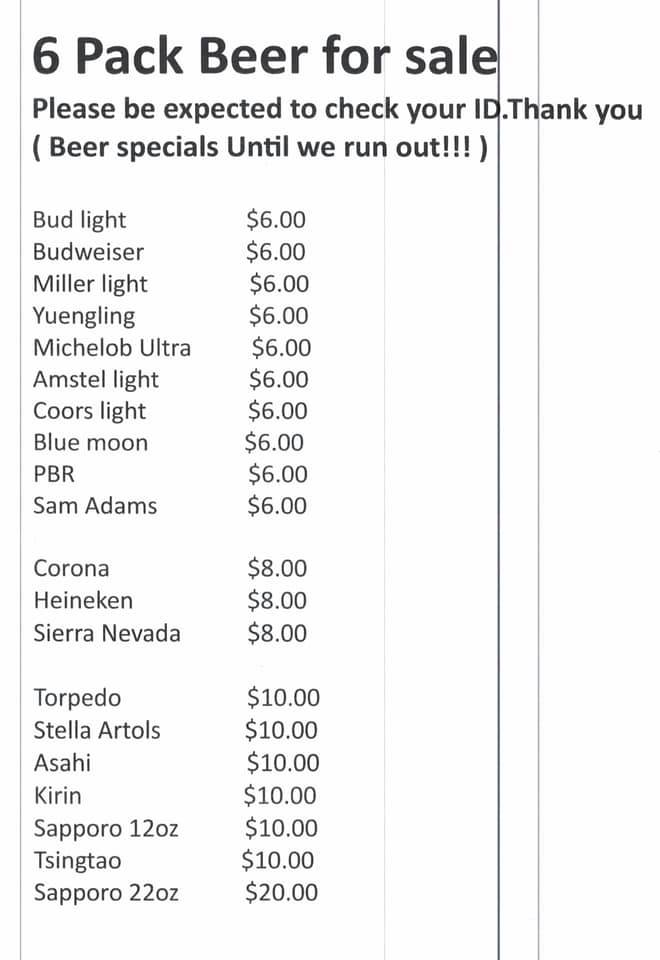Screen dimensions: 660x960
Task: Click the $20.00 price for Sapporo 22oz
Action: click(x=281, y=892)
